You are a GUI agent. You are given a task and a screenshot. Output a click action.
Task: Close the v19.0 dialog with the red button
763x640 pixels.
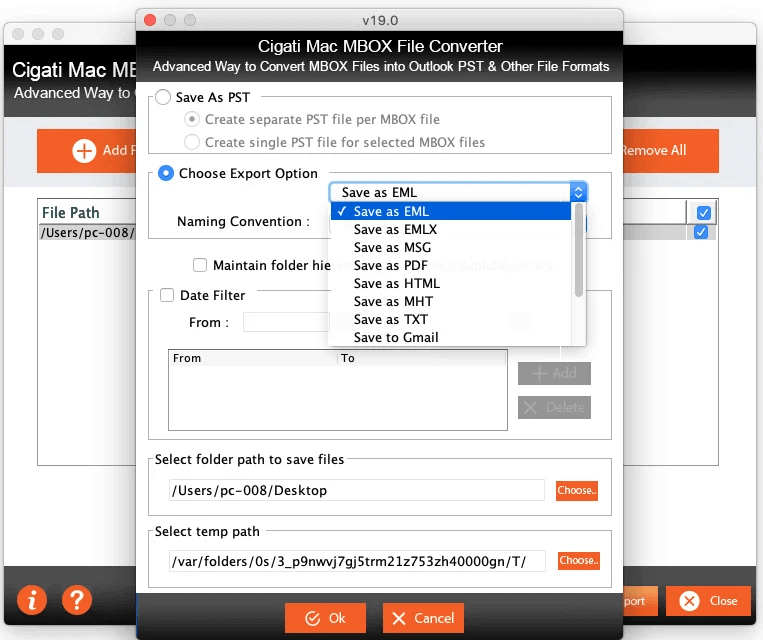150,20
